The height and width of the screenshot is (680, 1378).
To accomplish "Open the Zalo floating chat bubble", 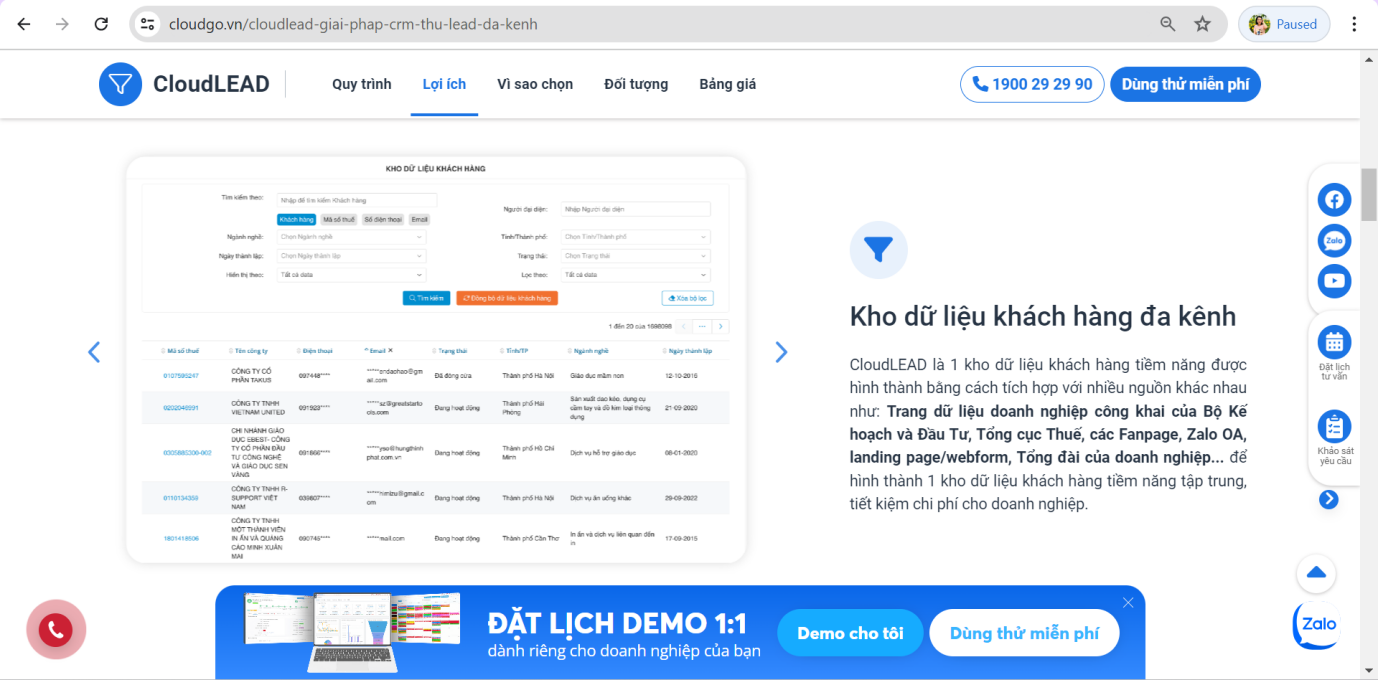I will pos(1315,625).
